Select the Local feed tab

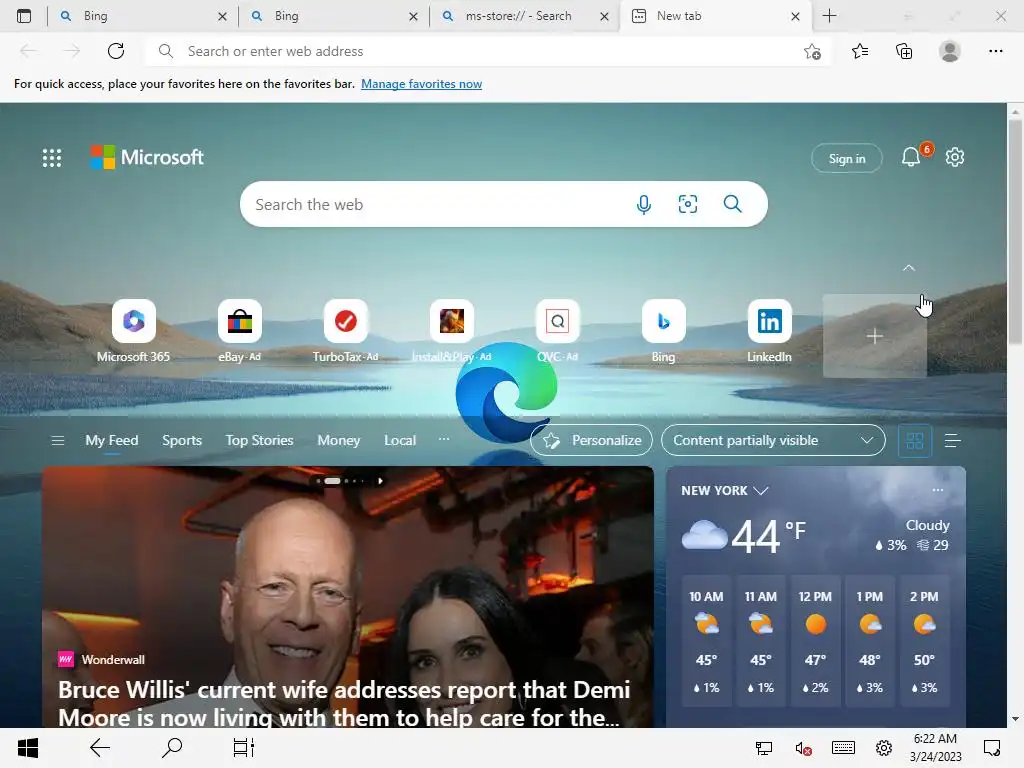400,440
